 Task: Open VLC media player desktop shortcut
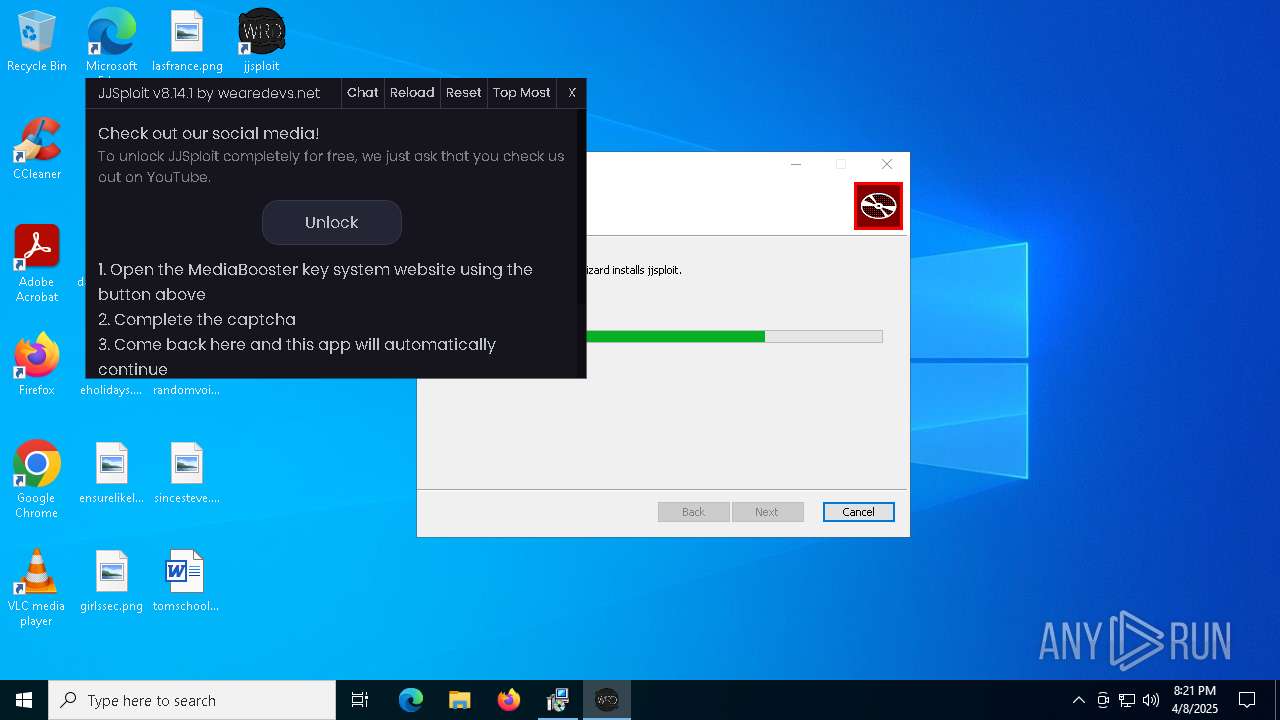(x=37, y=587)
